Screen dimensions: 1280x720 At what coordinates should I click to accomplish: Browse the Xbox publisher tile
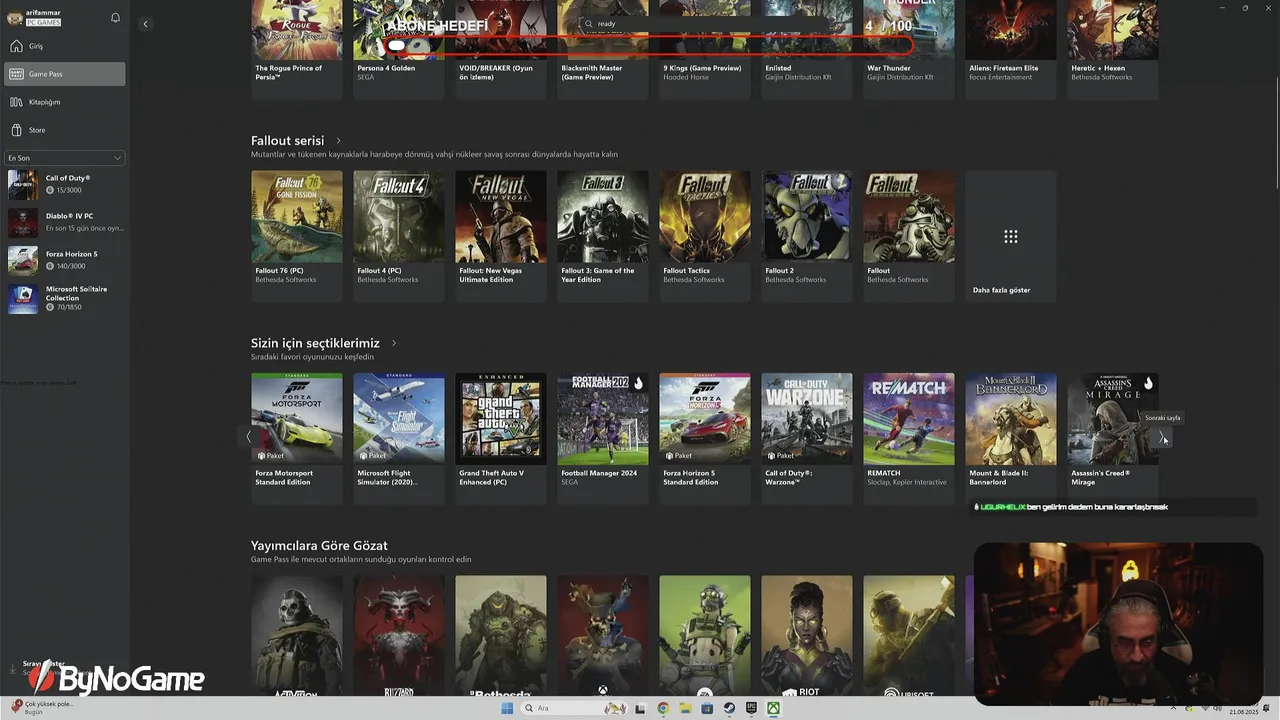[602, 636]
